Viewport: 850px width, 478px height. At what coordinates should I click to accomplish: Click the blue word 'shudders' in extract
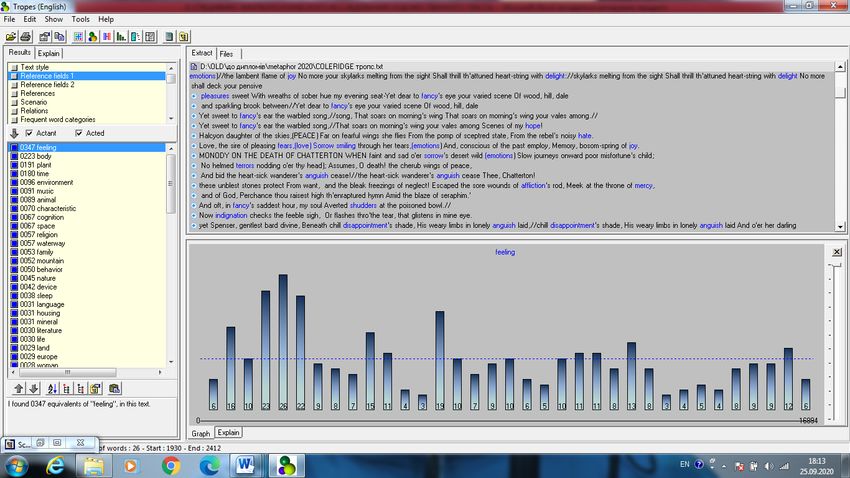coord(363,205)
